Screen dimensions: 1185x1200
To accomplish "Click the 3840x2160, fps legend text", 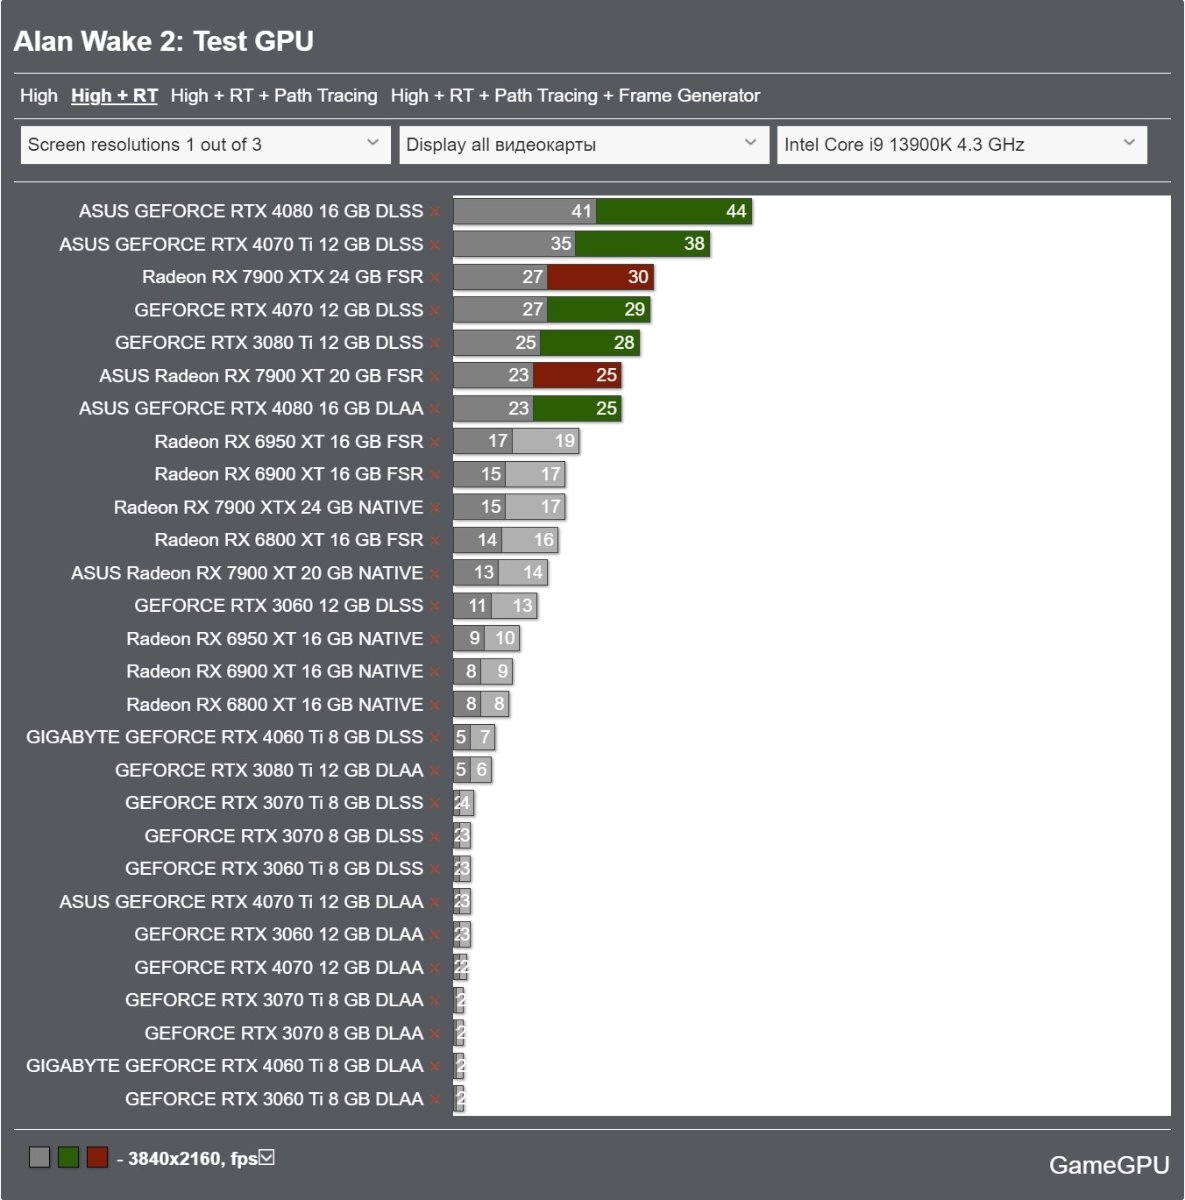I will point(187,1159).
